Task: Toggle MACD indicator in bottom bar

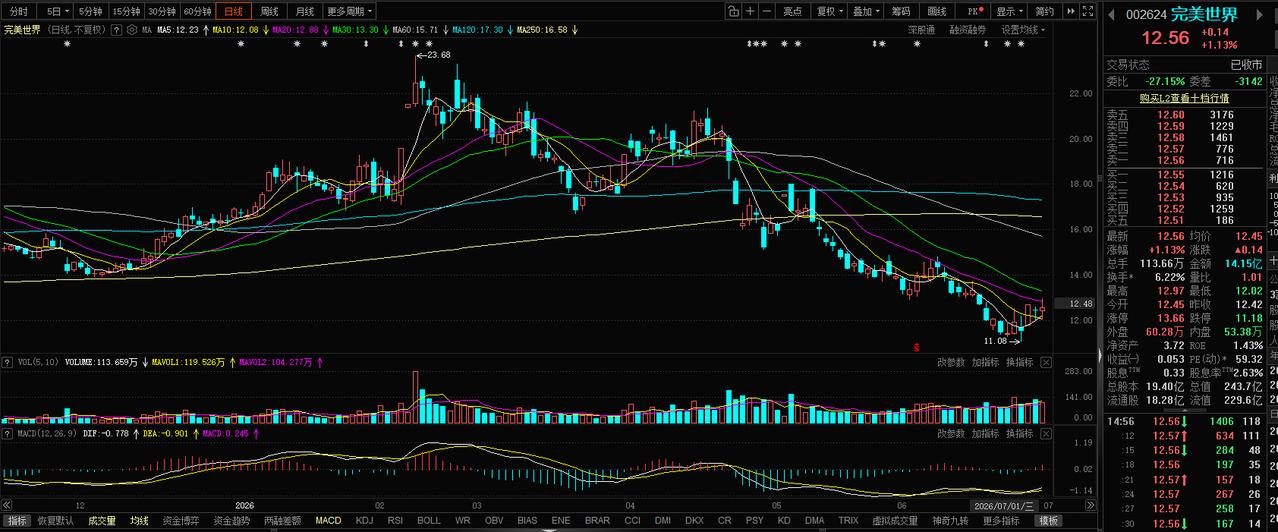Action: click(x=328, y=521)
